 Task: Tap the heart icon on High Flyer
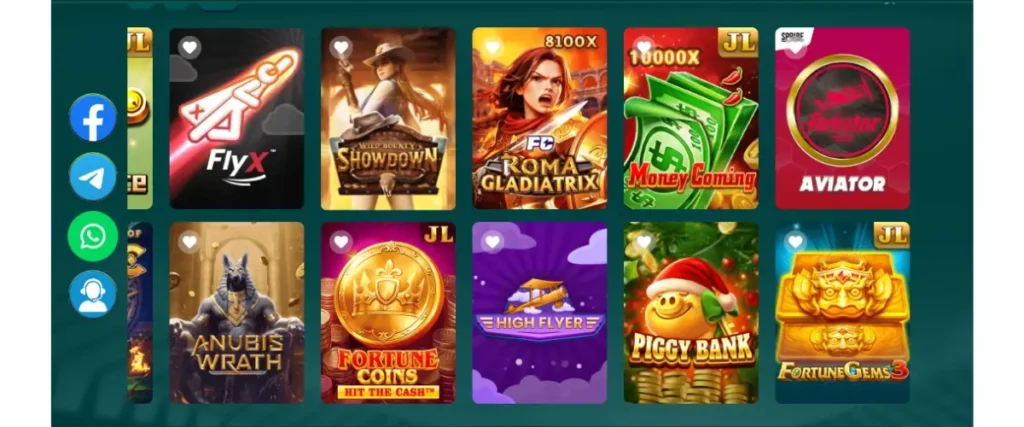pyautogui.click(x=492, y=242)
